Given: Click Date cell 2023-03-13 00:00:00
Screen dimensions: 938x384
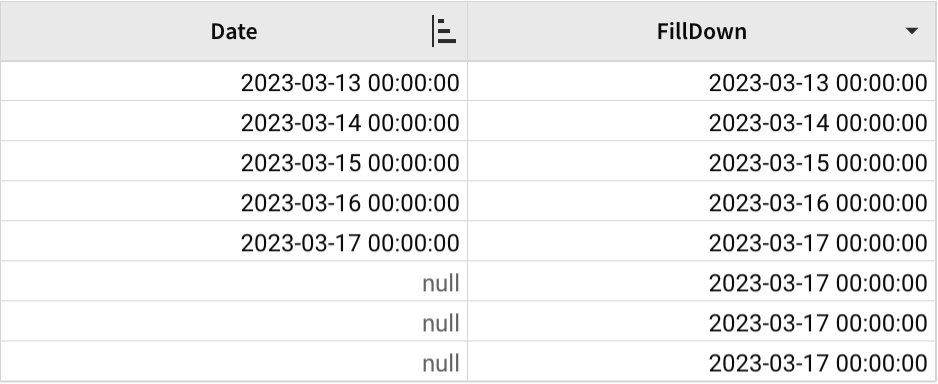Looking at the screenshot, I should [x=234, y=81].
